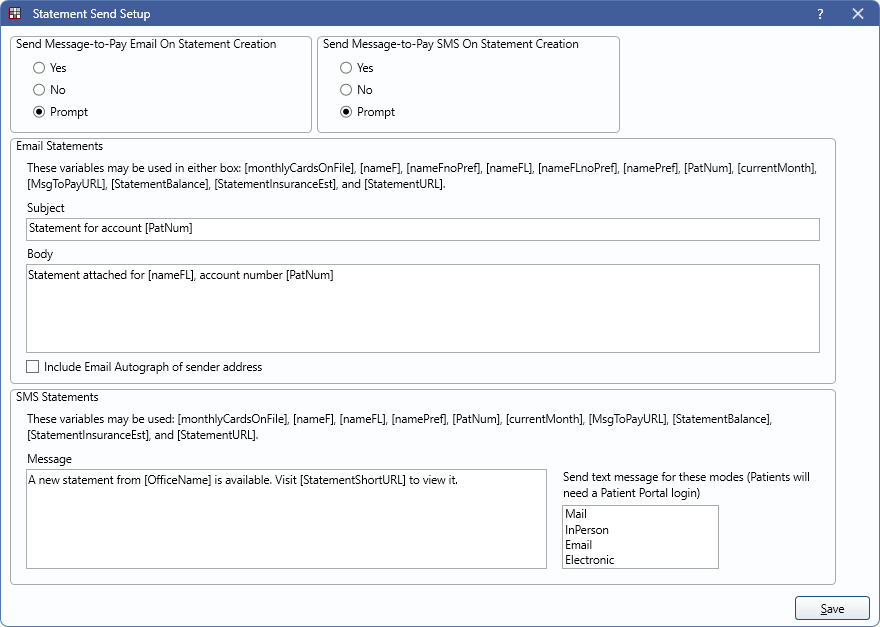Close the Statement Send Setup window
Image resolution: width=880 pixels, height=627 pixels.
pos(857,14)
